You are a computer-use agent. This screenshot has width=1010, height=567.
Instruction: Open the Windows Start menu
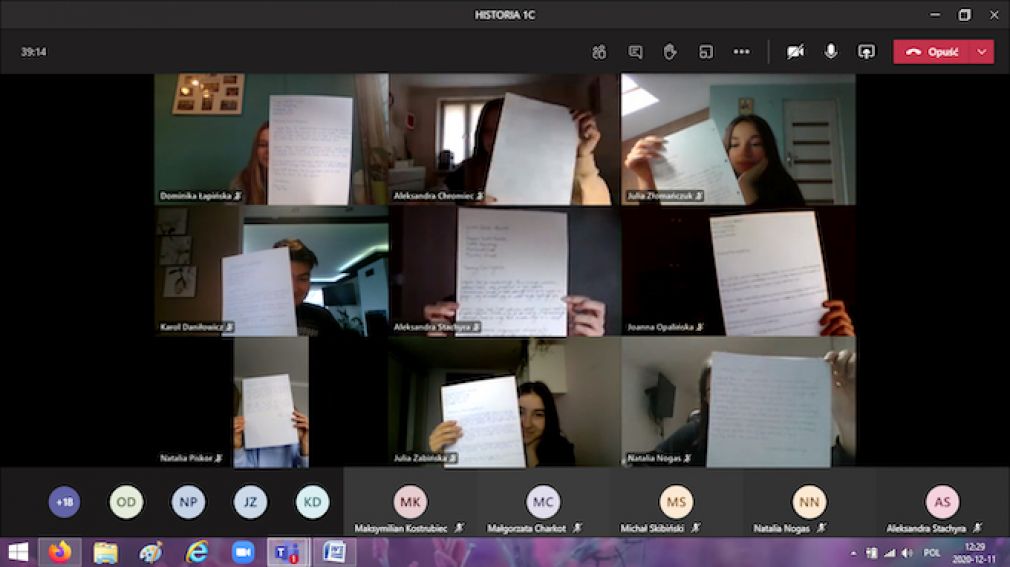click(18, 552)
